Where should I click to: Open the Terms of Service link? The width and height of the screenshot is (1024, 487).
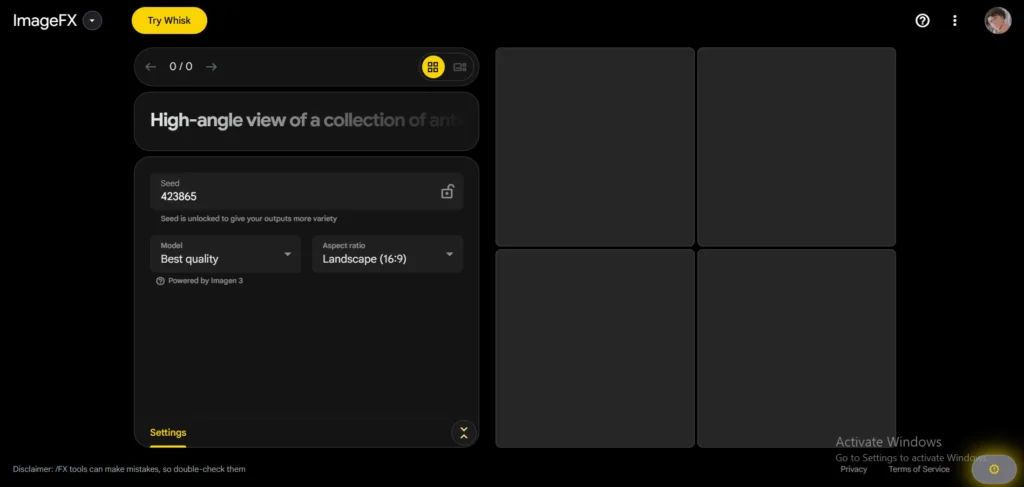919,469
